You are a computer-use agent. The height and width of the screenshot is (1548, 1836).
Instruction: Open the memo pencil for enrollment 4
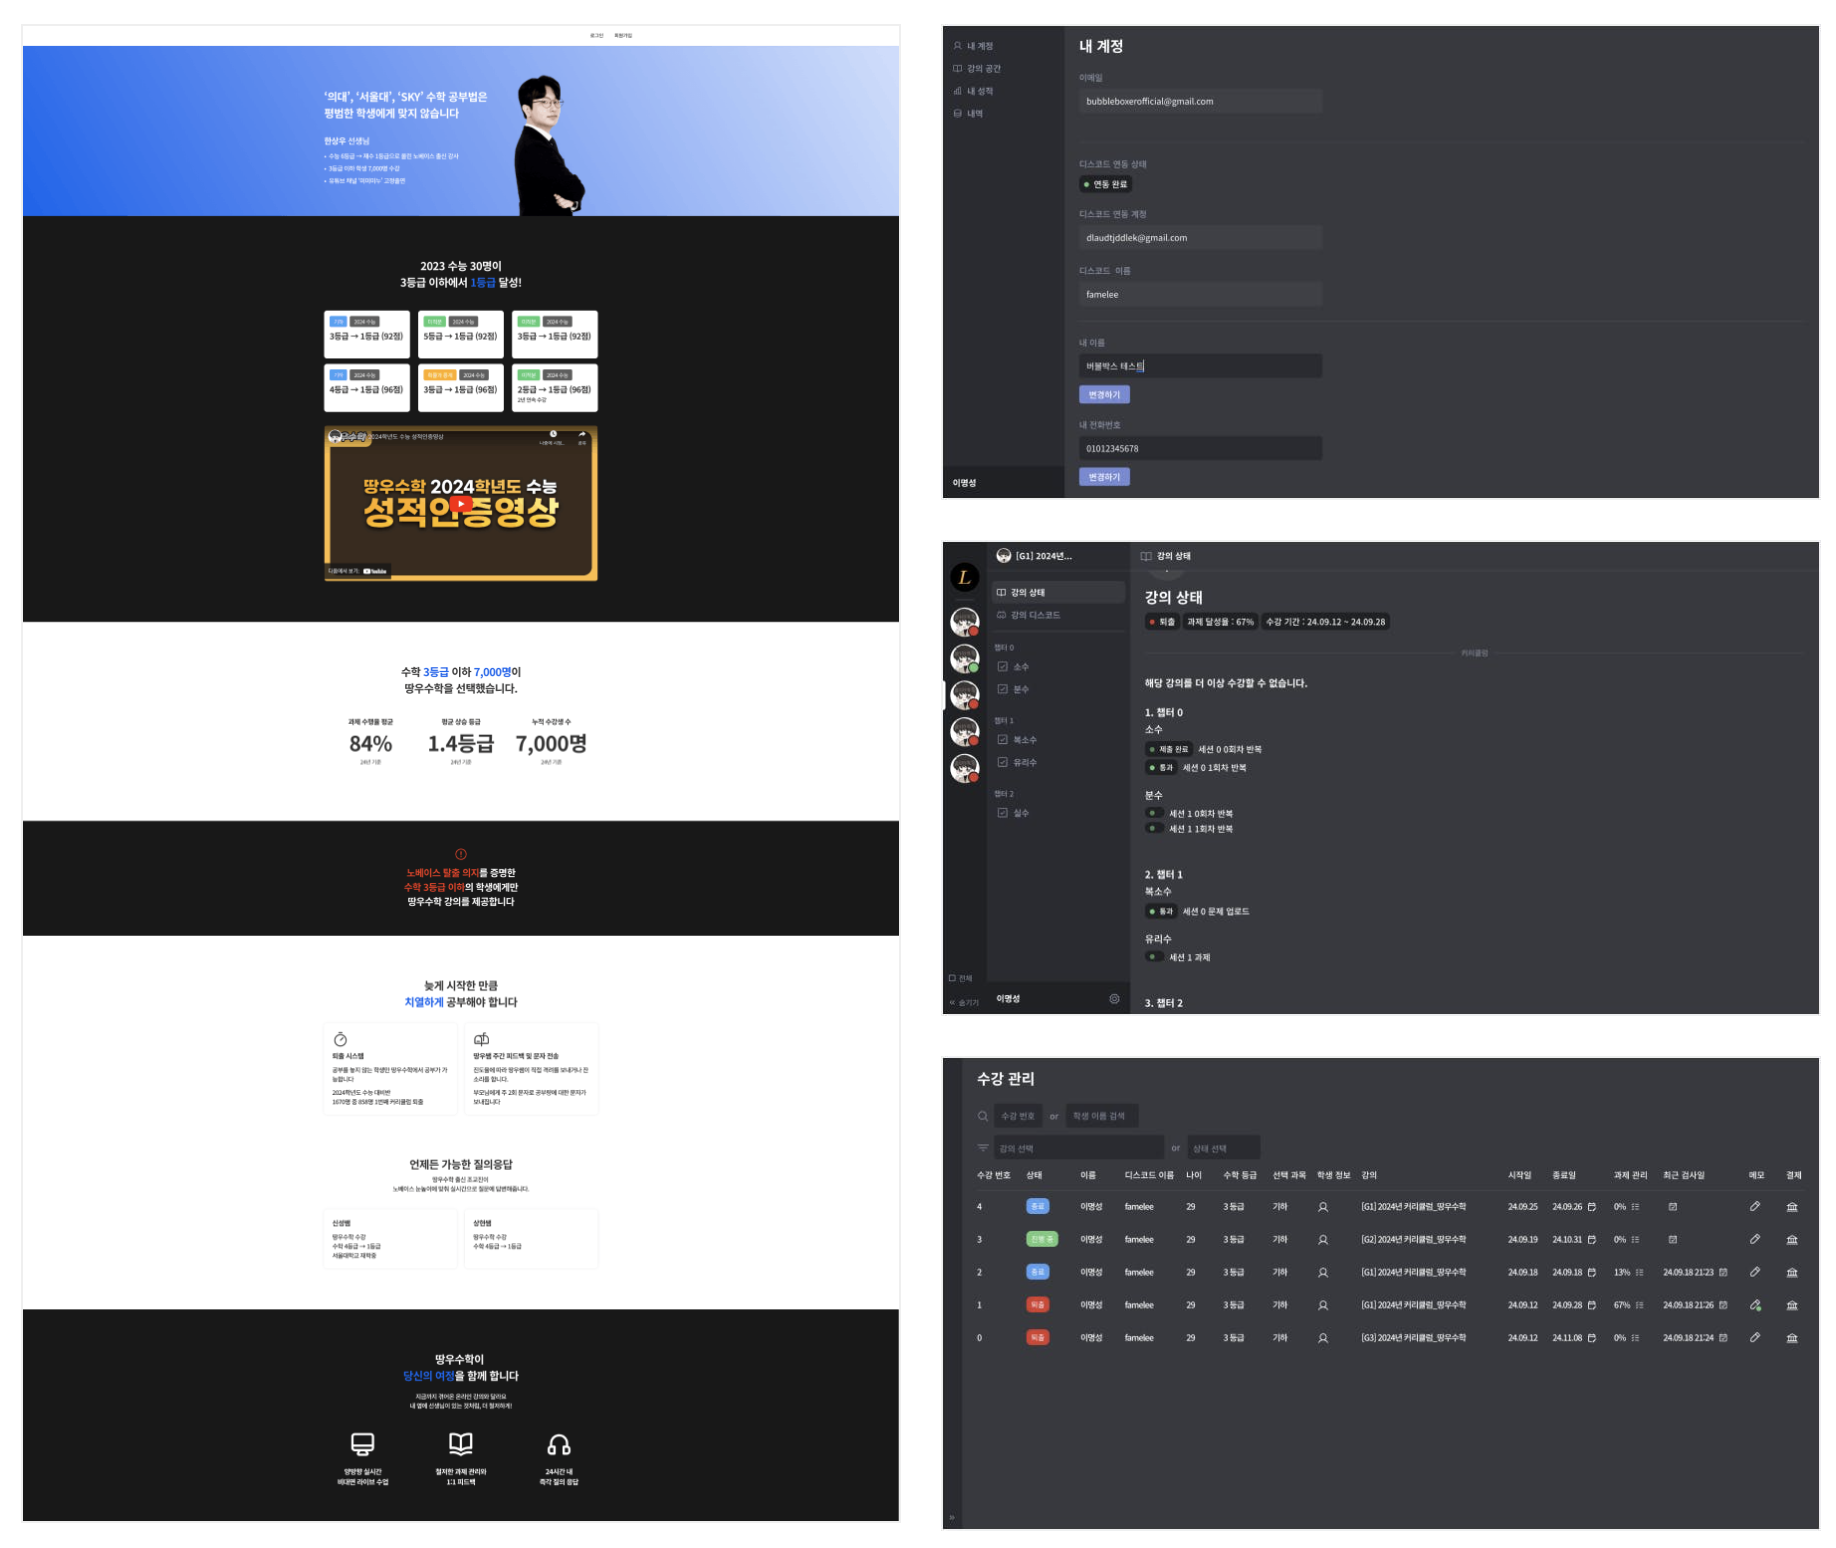point(1754,1207)
